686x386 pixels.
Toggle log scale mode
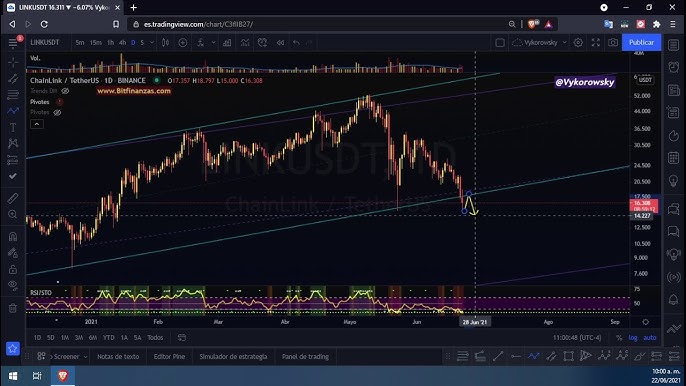(633, 337)
